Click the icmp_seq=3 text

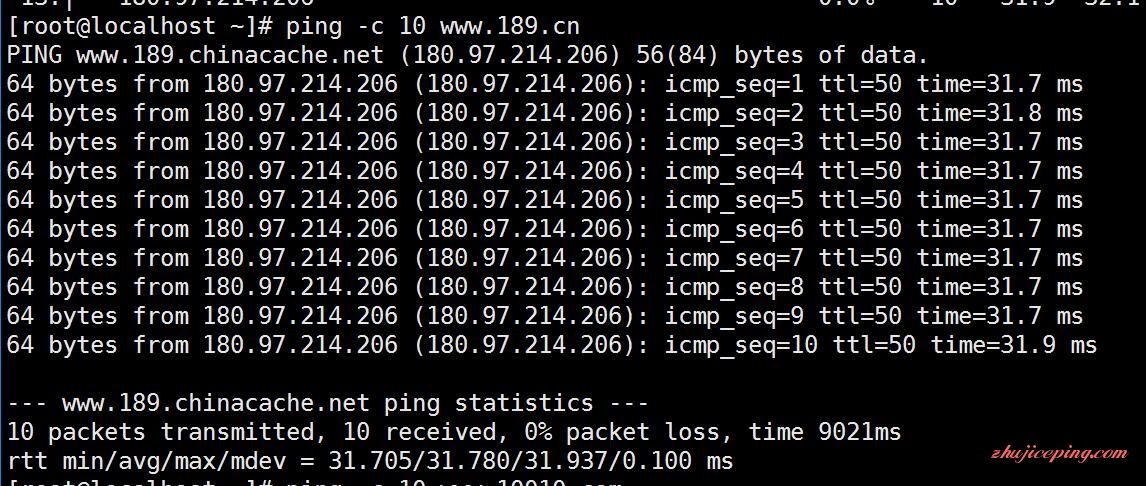pyautogui.click(x=735, y=142)
